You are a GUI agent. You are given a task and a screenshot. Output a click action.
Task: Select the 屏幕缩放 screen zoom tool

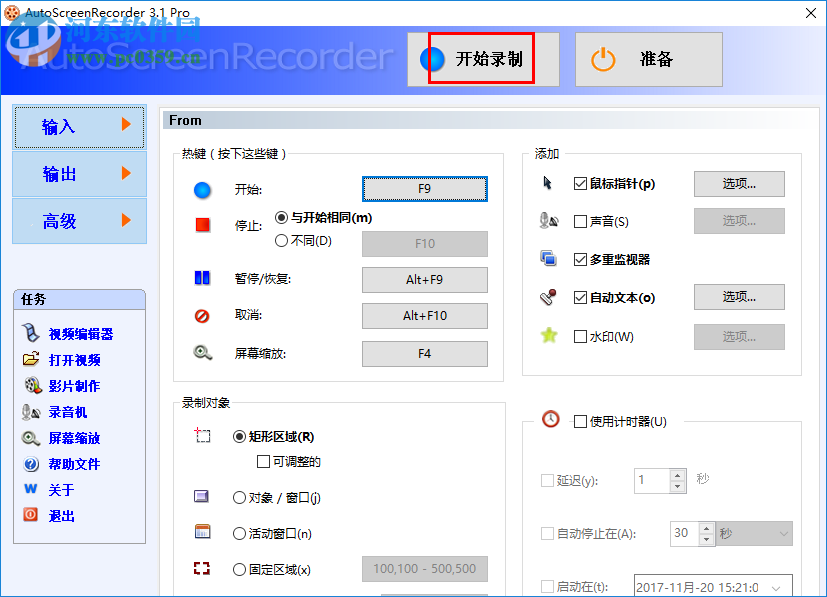point(29,437)
